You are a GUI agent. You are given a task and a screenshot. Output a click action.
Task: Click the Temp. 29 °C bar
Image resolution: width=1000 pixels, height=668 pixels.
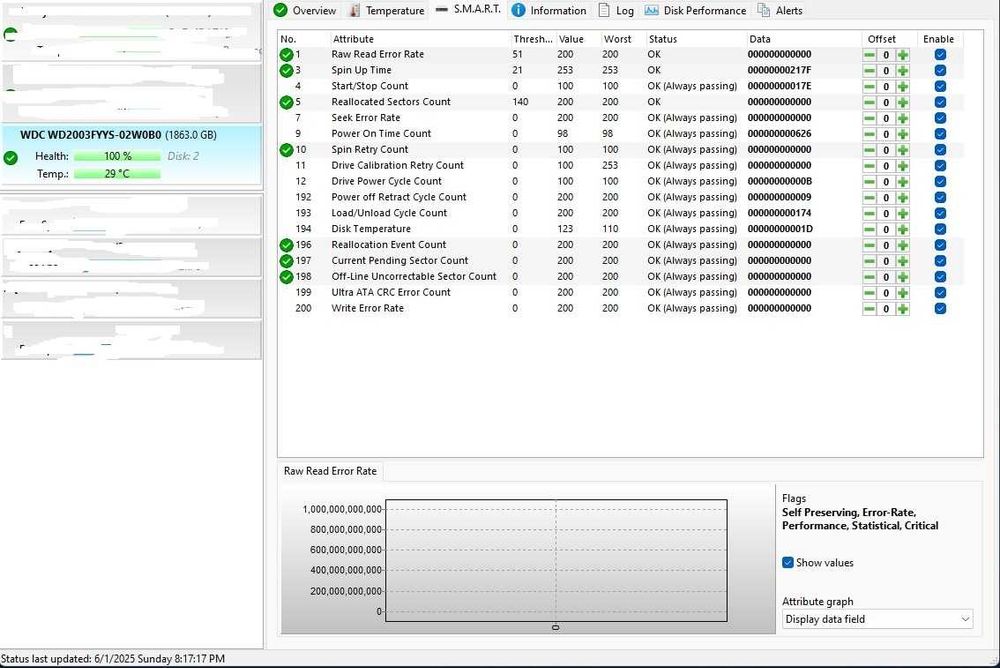[117, 174]
